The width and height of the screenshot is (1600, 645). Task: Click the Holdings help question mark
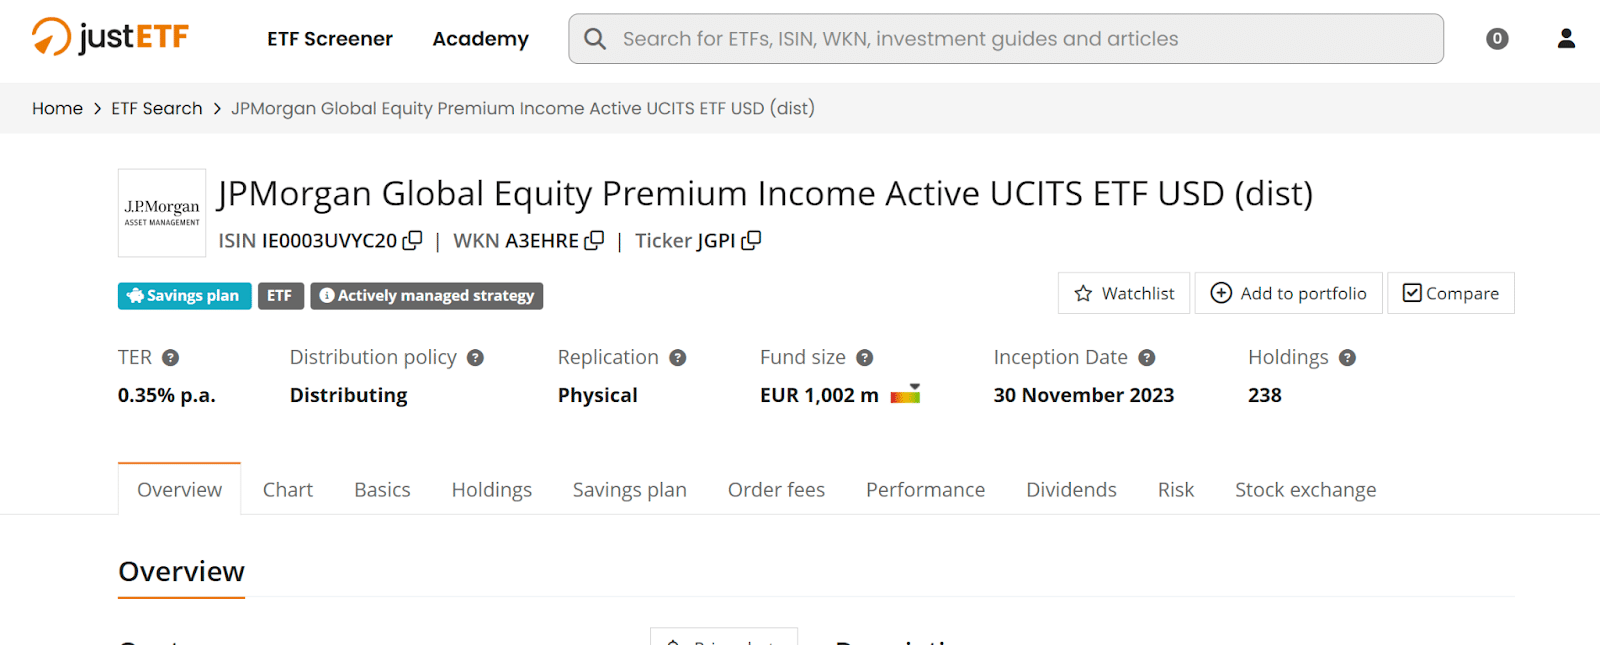point(1347,358)
